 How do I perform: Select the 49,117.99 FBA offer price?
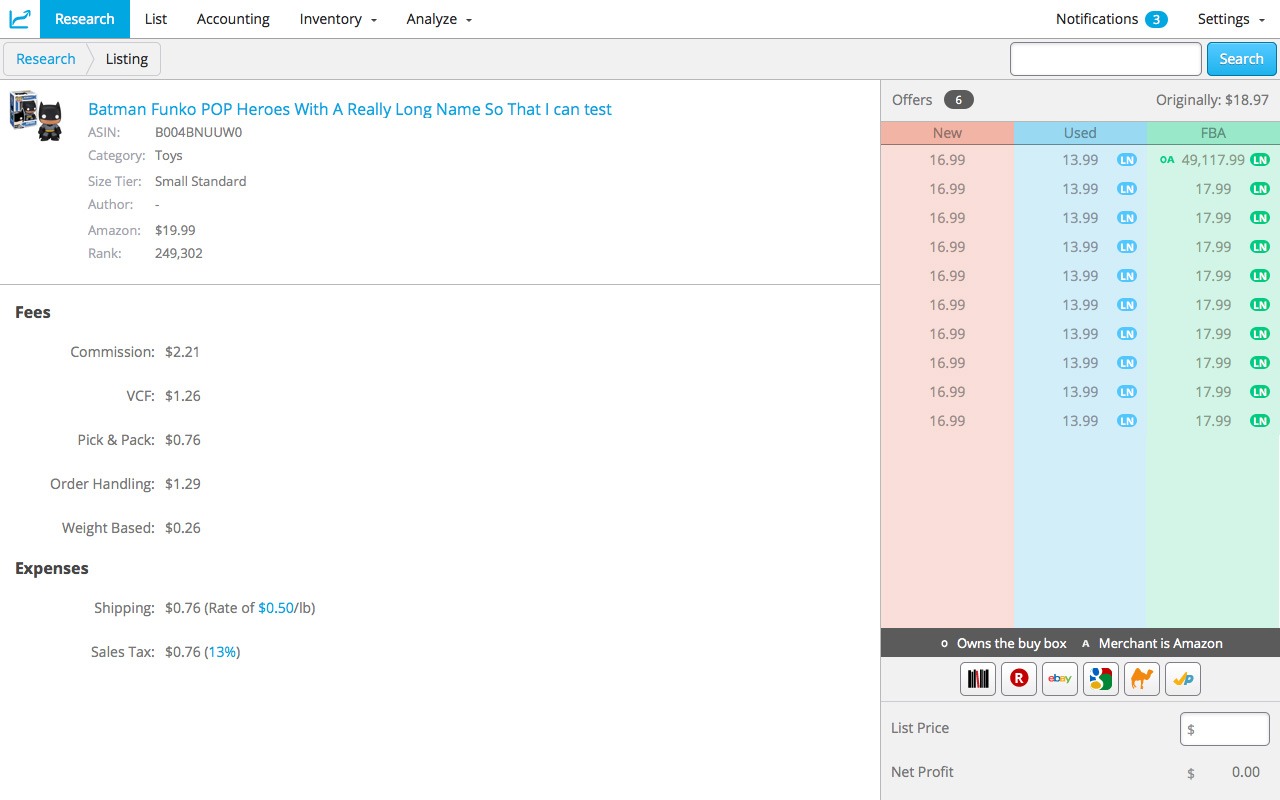1213,160
